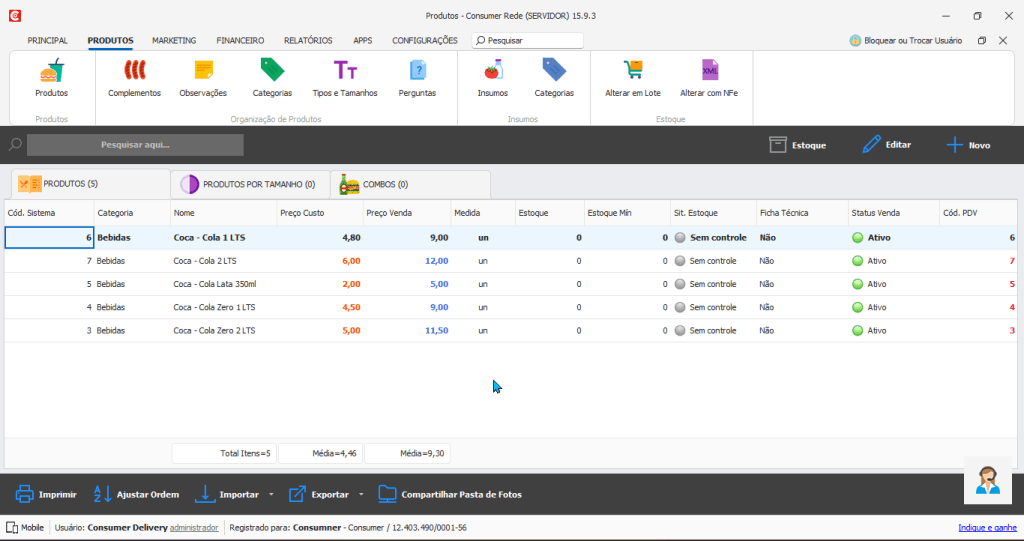Screen dimensions: 1024x541
Task: Open the Insumos ingredients icon
Action: coord(492,71)
